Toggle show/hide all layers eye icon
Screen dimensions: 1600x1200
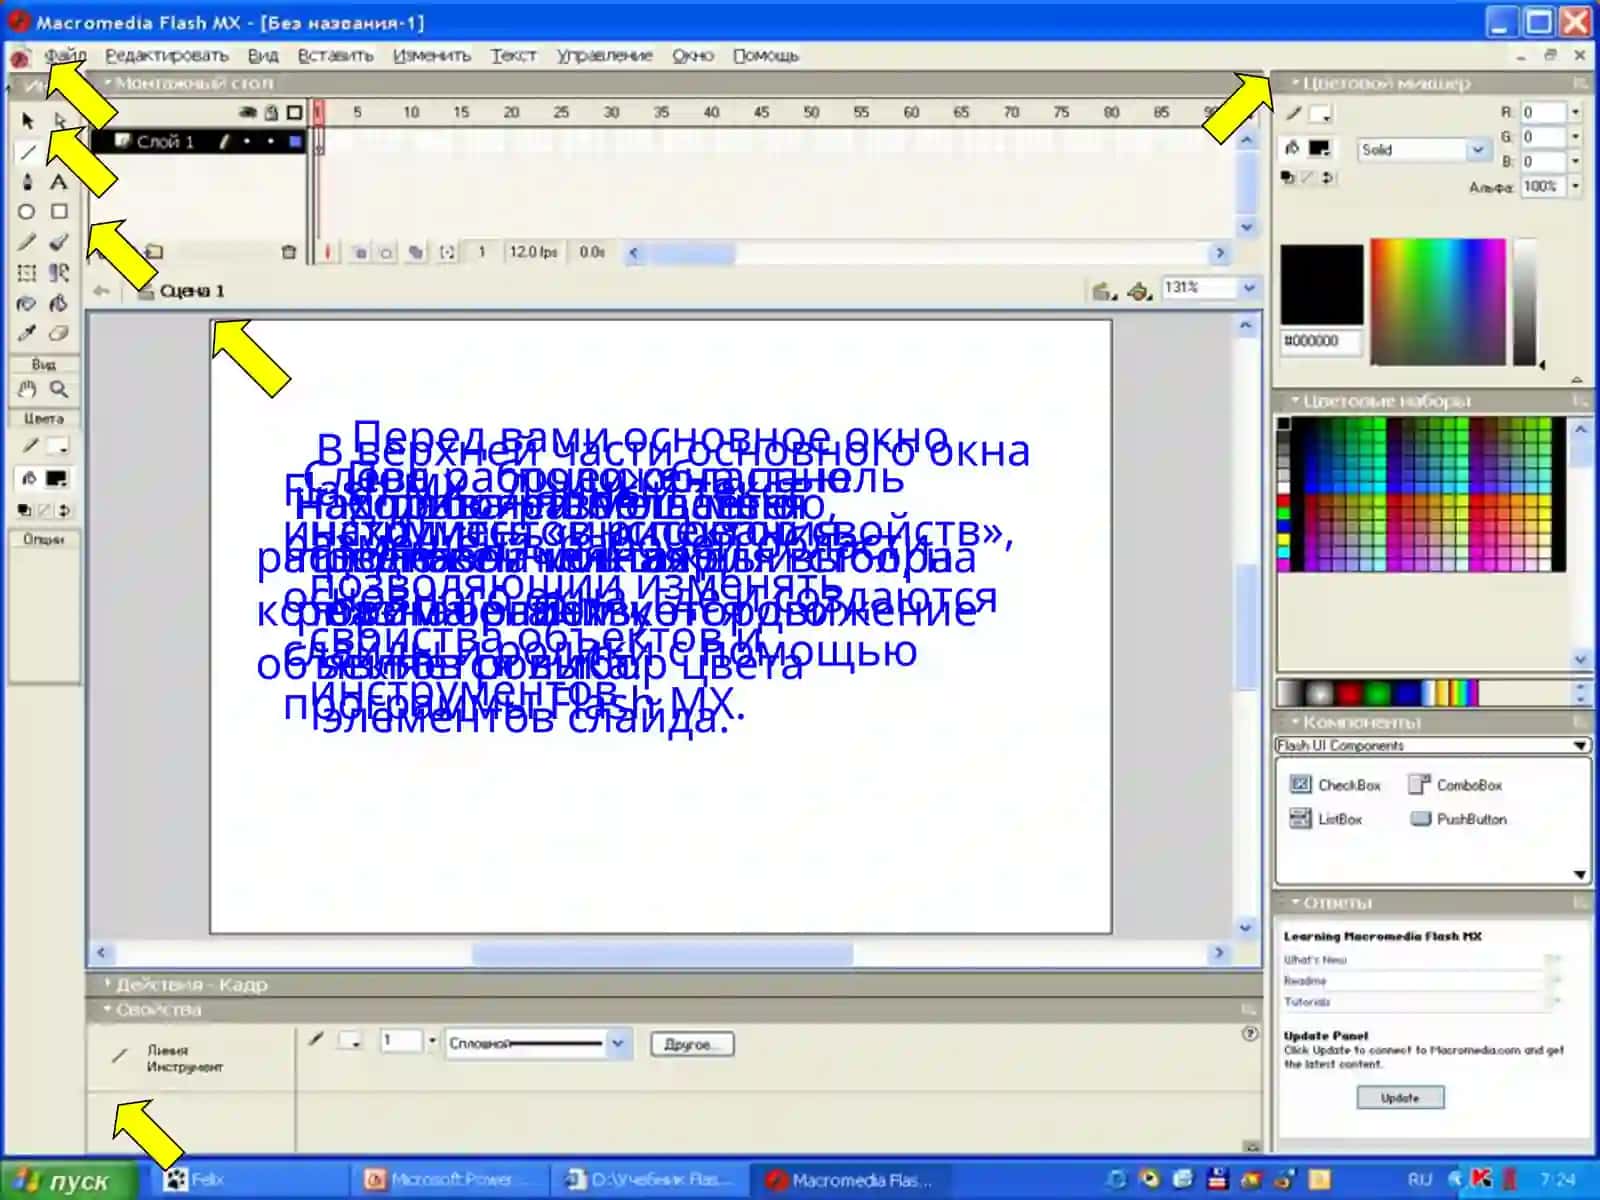tap(248, 113)
